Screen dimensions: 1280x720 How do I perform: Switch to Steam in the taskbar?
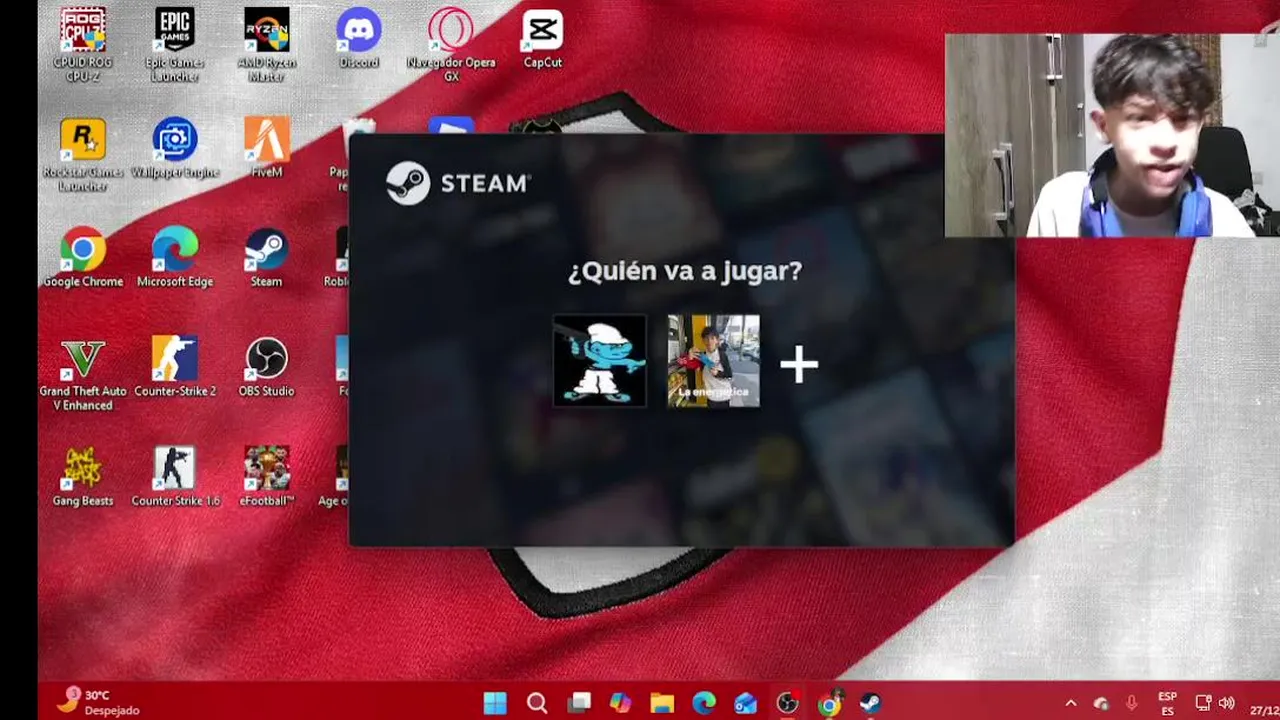[x=870, y=703]
